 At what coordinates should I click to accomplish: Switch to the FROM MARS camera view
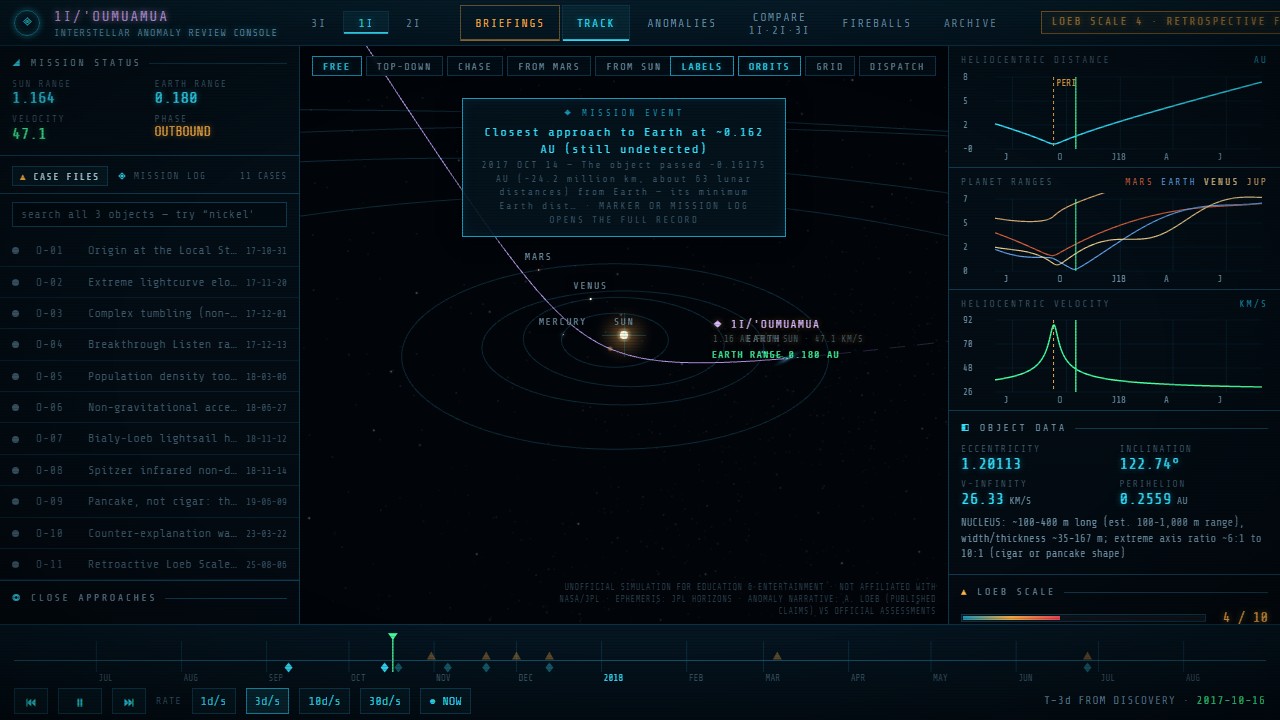[x=549, y=67]
